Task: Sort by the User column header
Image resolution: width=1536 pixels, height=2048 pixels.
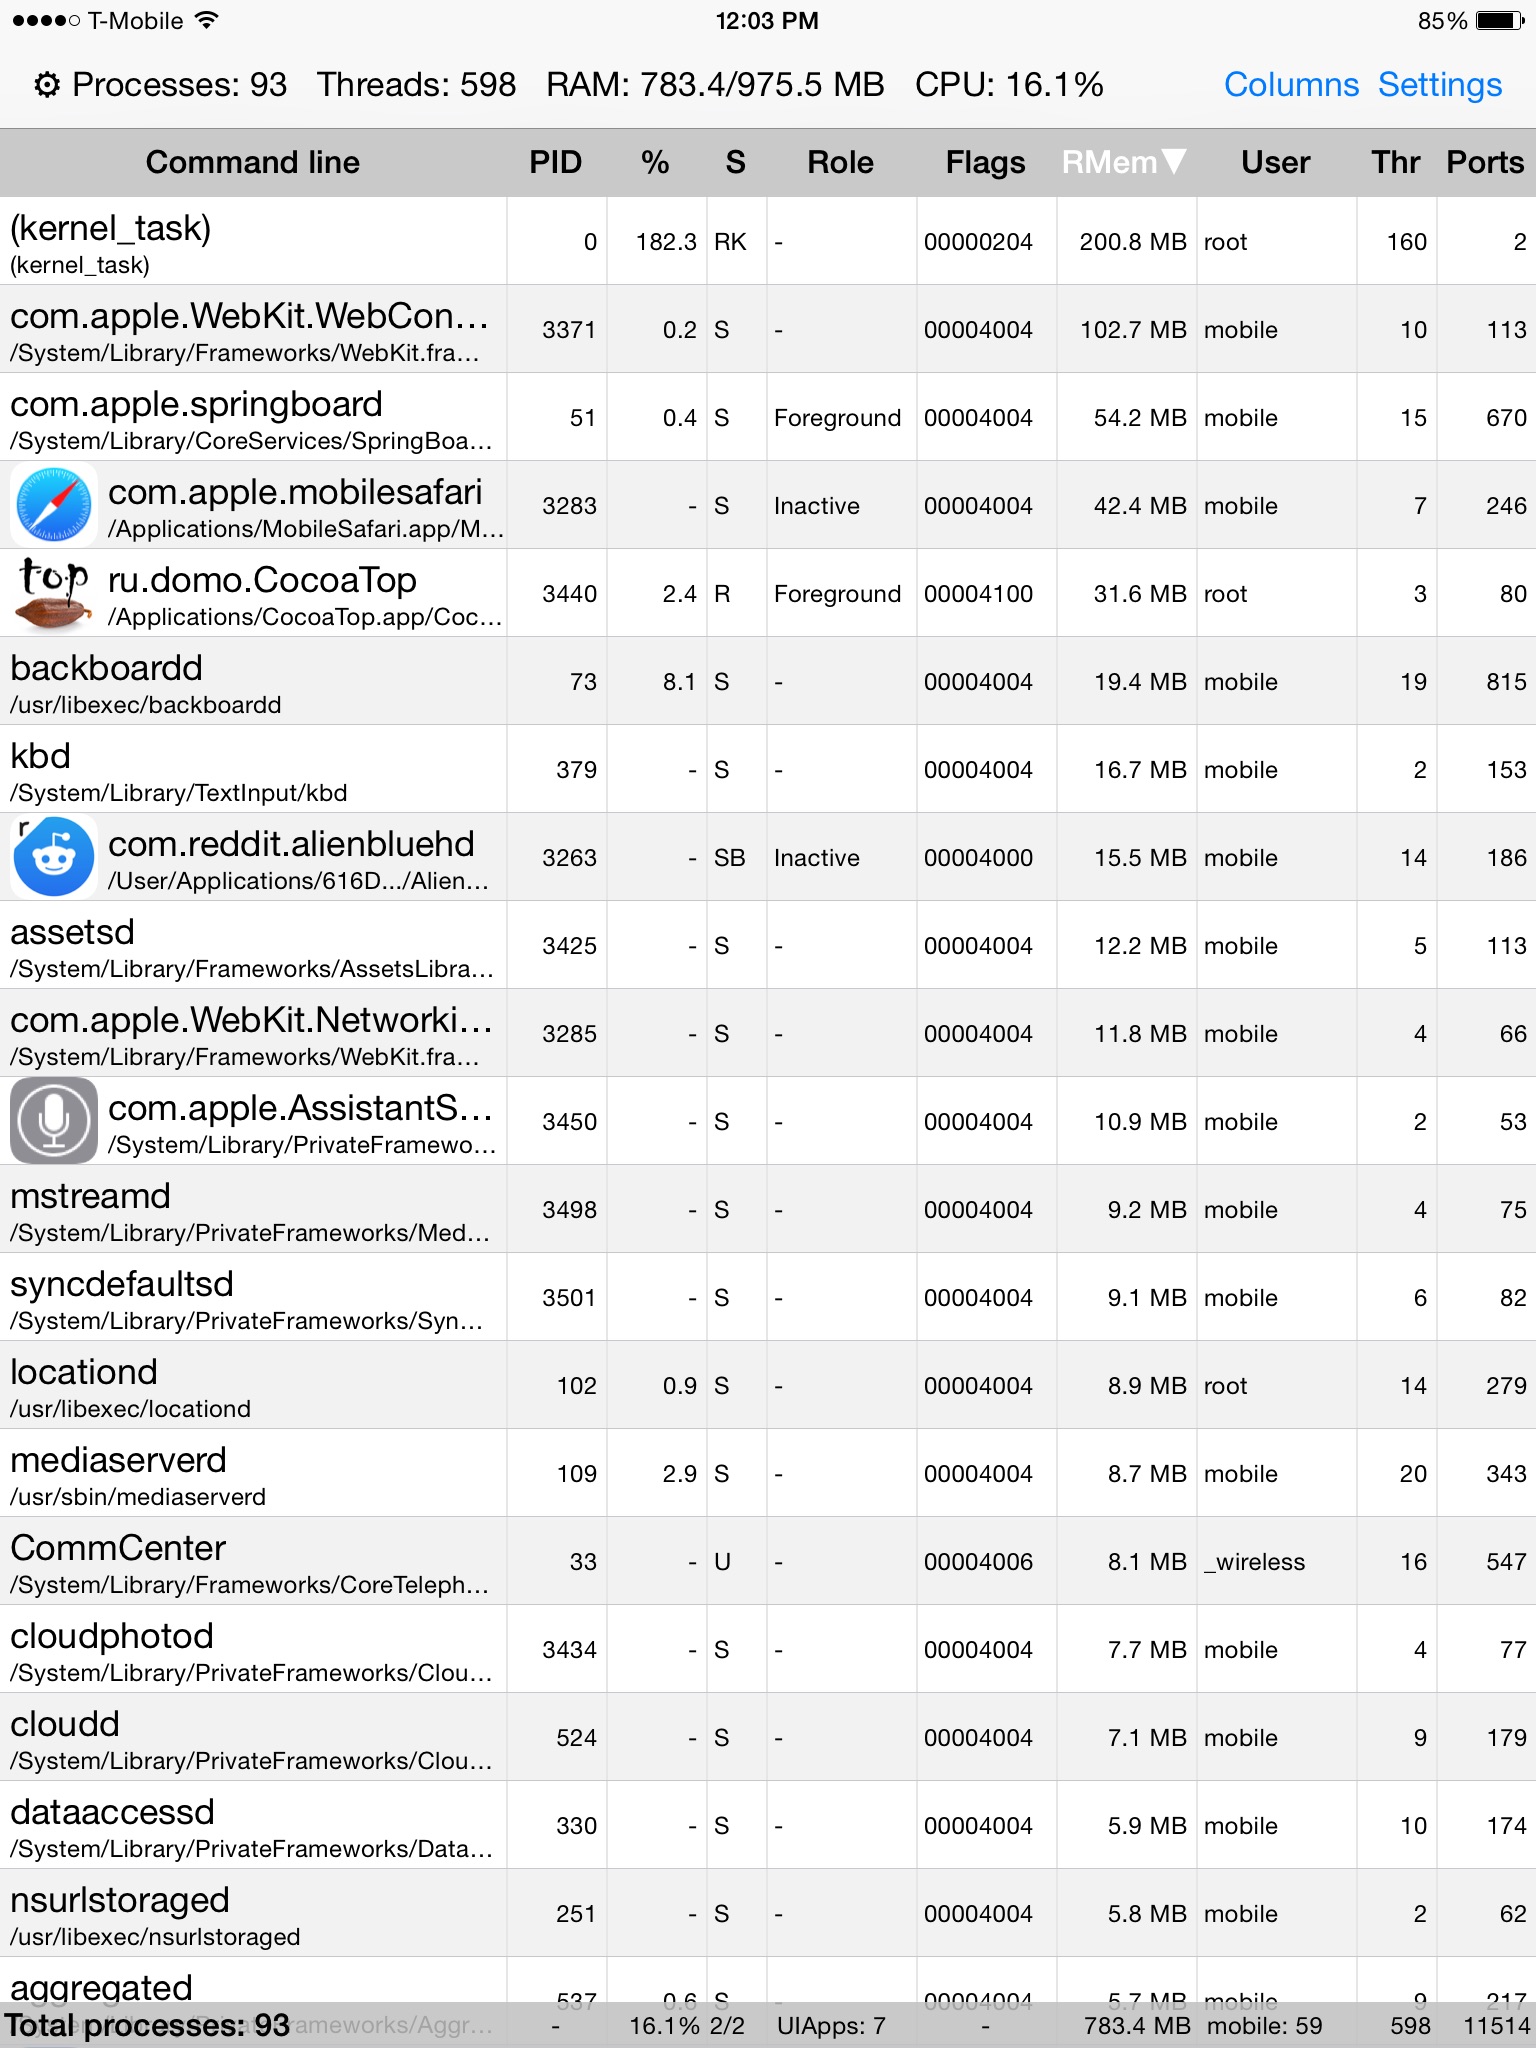Action: tap(1275, 162)
